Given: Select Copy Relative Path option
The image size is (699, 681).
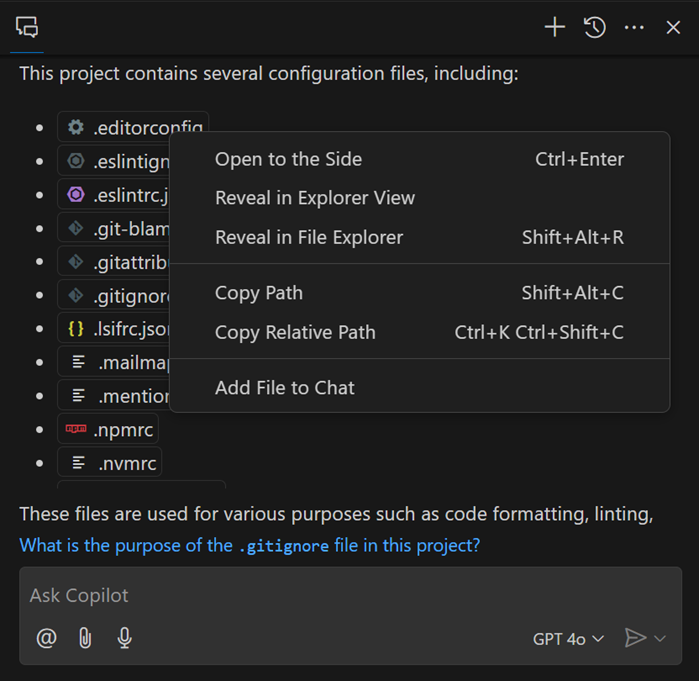Looking at the screenshot, I should pyautogui.click(x=295, y=332).
